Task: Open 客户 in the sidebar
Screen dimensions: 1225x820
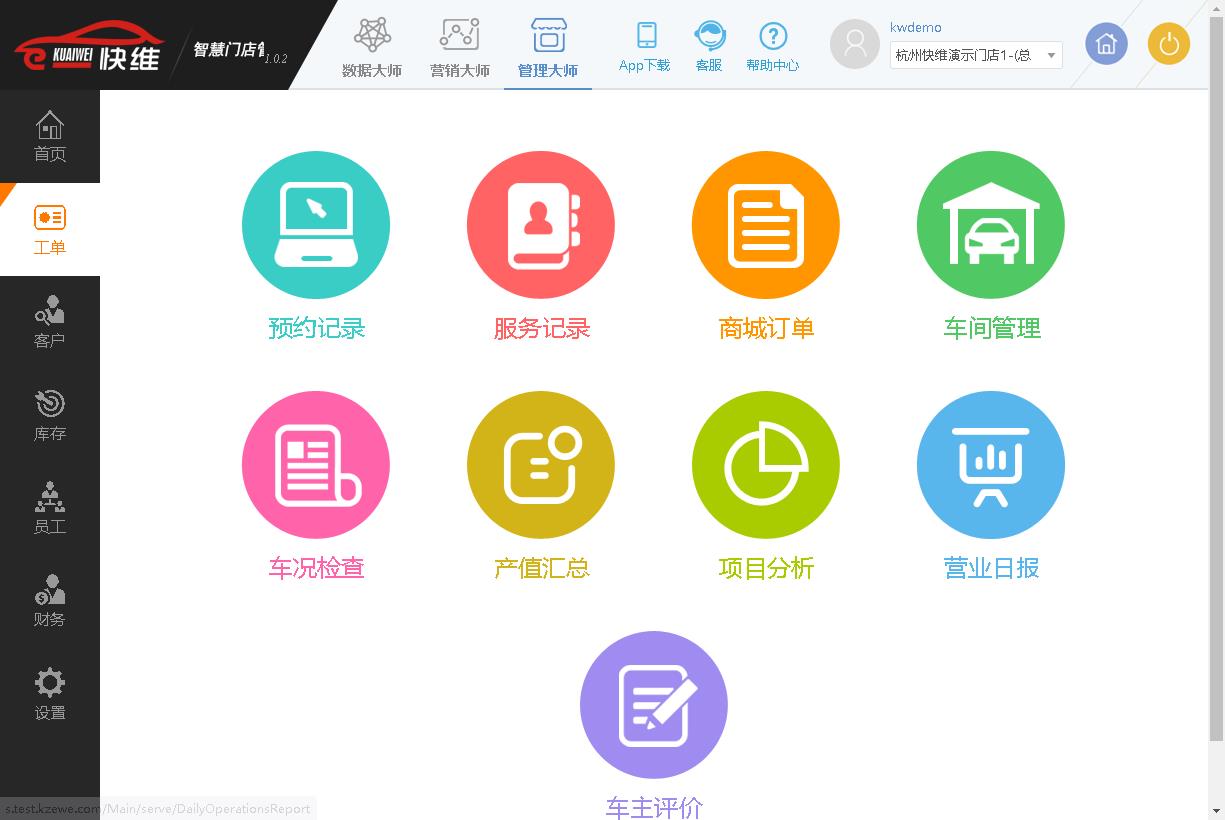Action: (50, 322)
